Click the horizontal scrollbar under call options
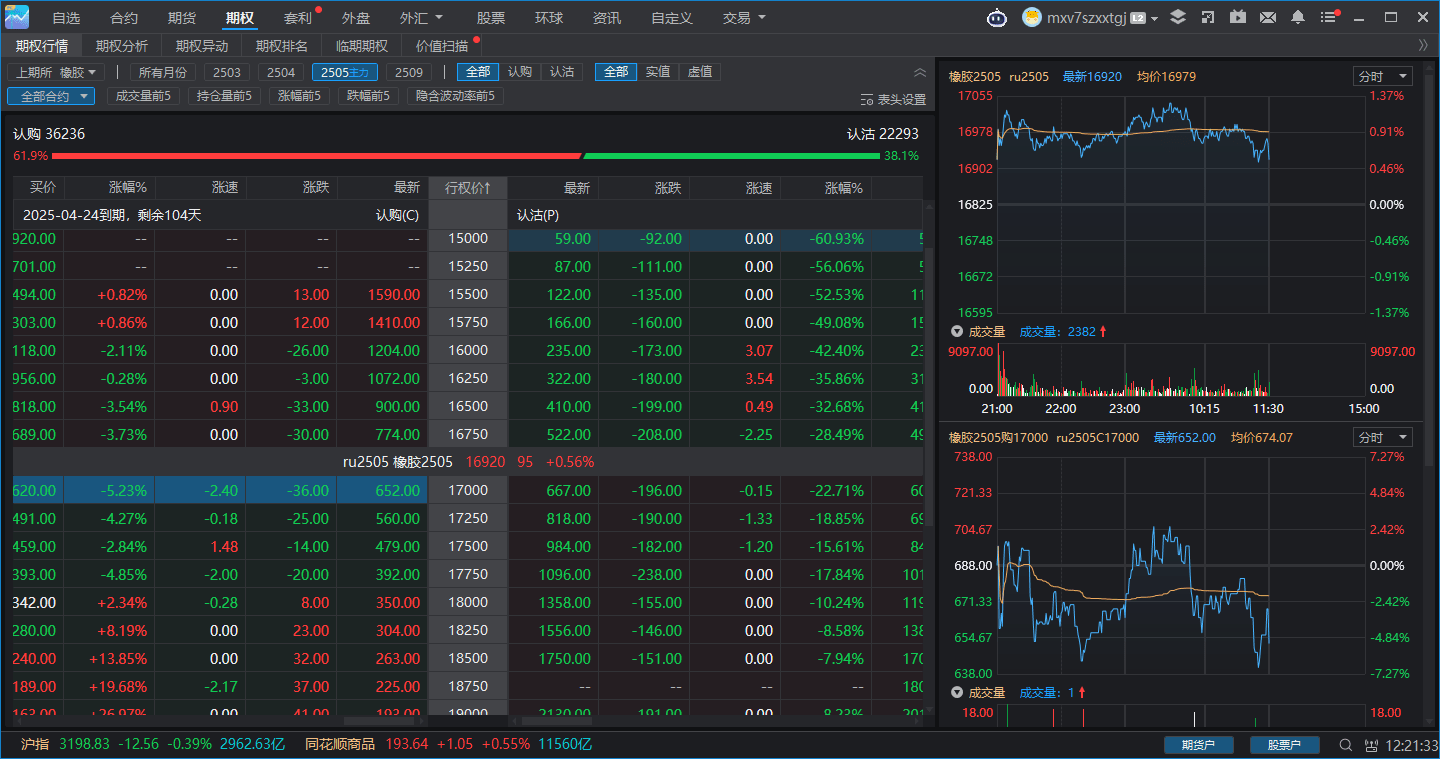This screenshot has width=1440, height=759. click(378, 721)
